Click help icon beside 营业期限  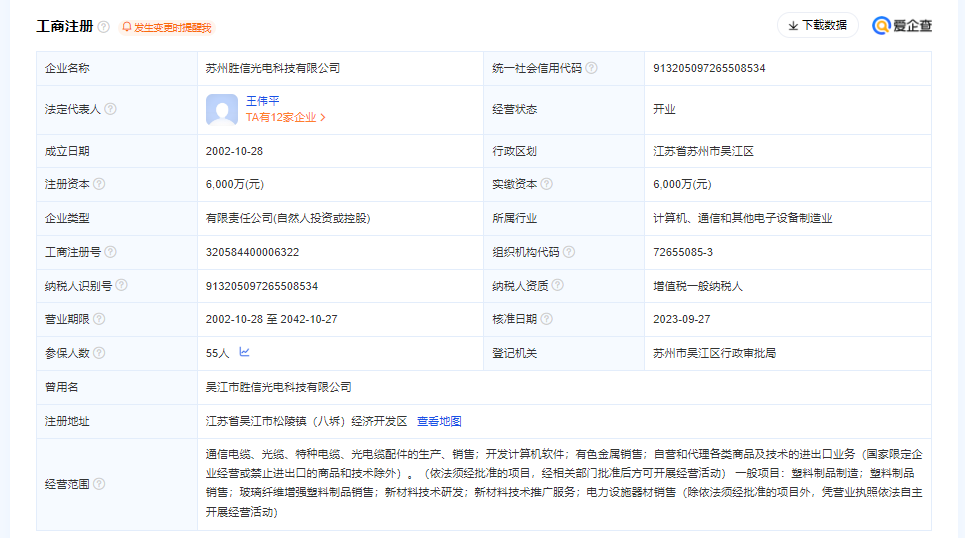[x=99, y=319]
